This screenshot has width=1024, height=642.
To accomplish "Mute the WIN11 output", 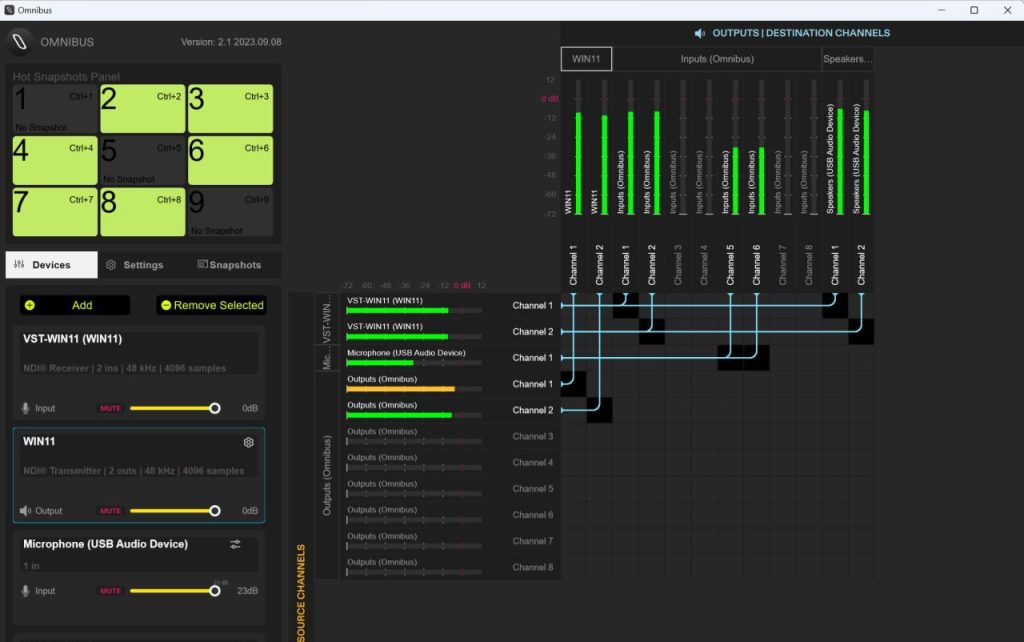I will [x=109, y=511].
